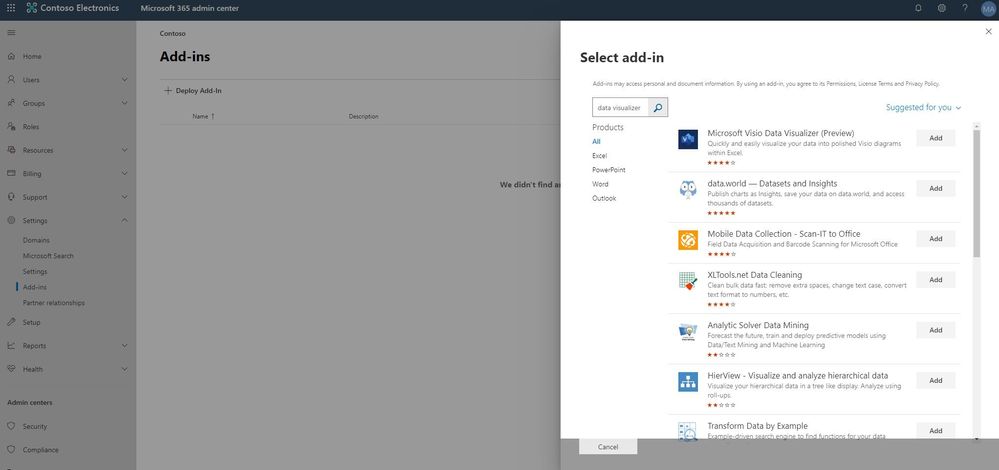Image resolution: width=999 pixels, height=470 pixels.
Task: Expand the Groups section chevron
Action: tap(124, 103)
